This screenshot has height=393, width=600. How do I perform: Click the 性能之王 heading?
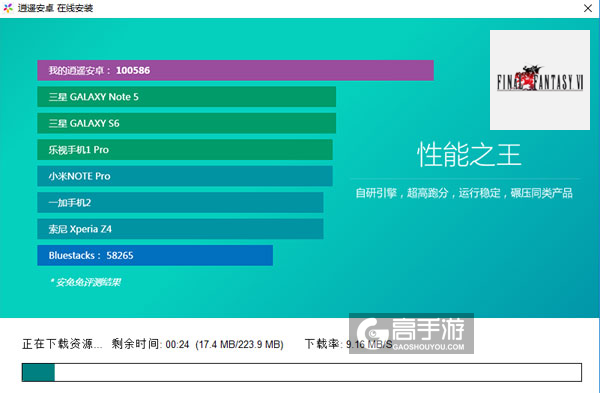point(469,155)
